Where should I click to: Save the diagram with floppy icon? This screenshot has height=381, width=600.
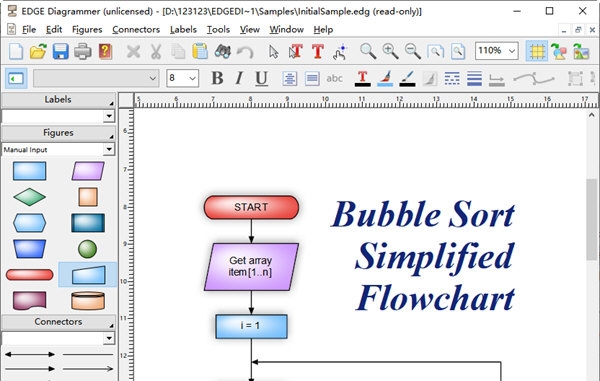[x=60, y=51]
